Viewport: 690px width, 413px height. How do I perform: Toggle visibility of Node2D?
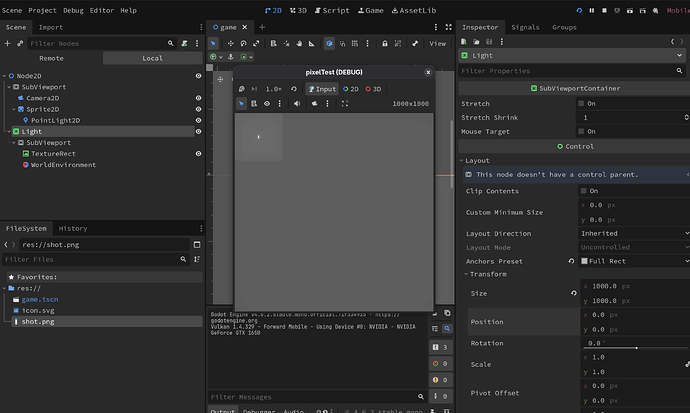tap(198, 76)
